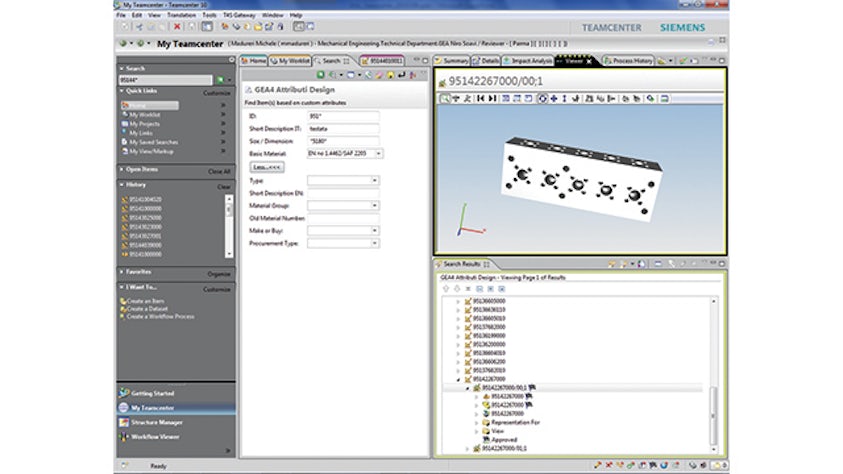Collapse the History section
Image resolution: width=843 pixels, height=474 pixels.
[122, 184]
